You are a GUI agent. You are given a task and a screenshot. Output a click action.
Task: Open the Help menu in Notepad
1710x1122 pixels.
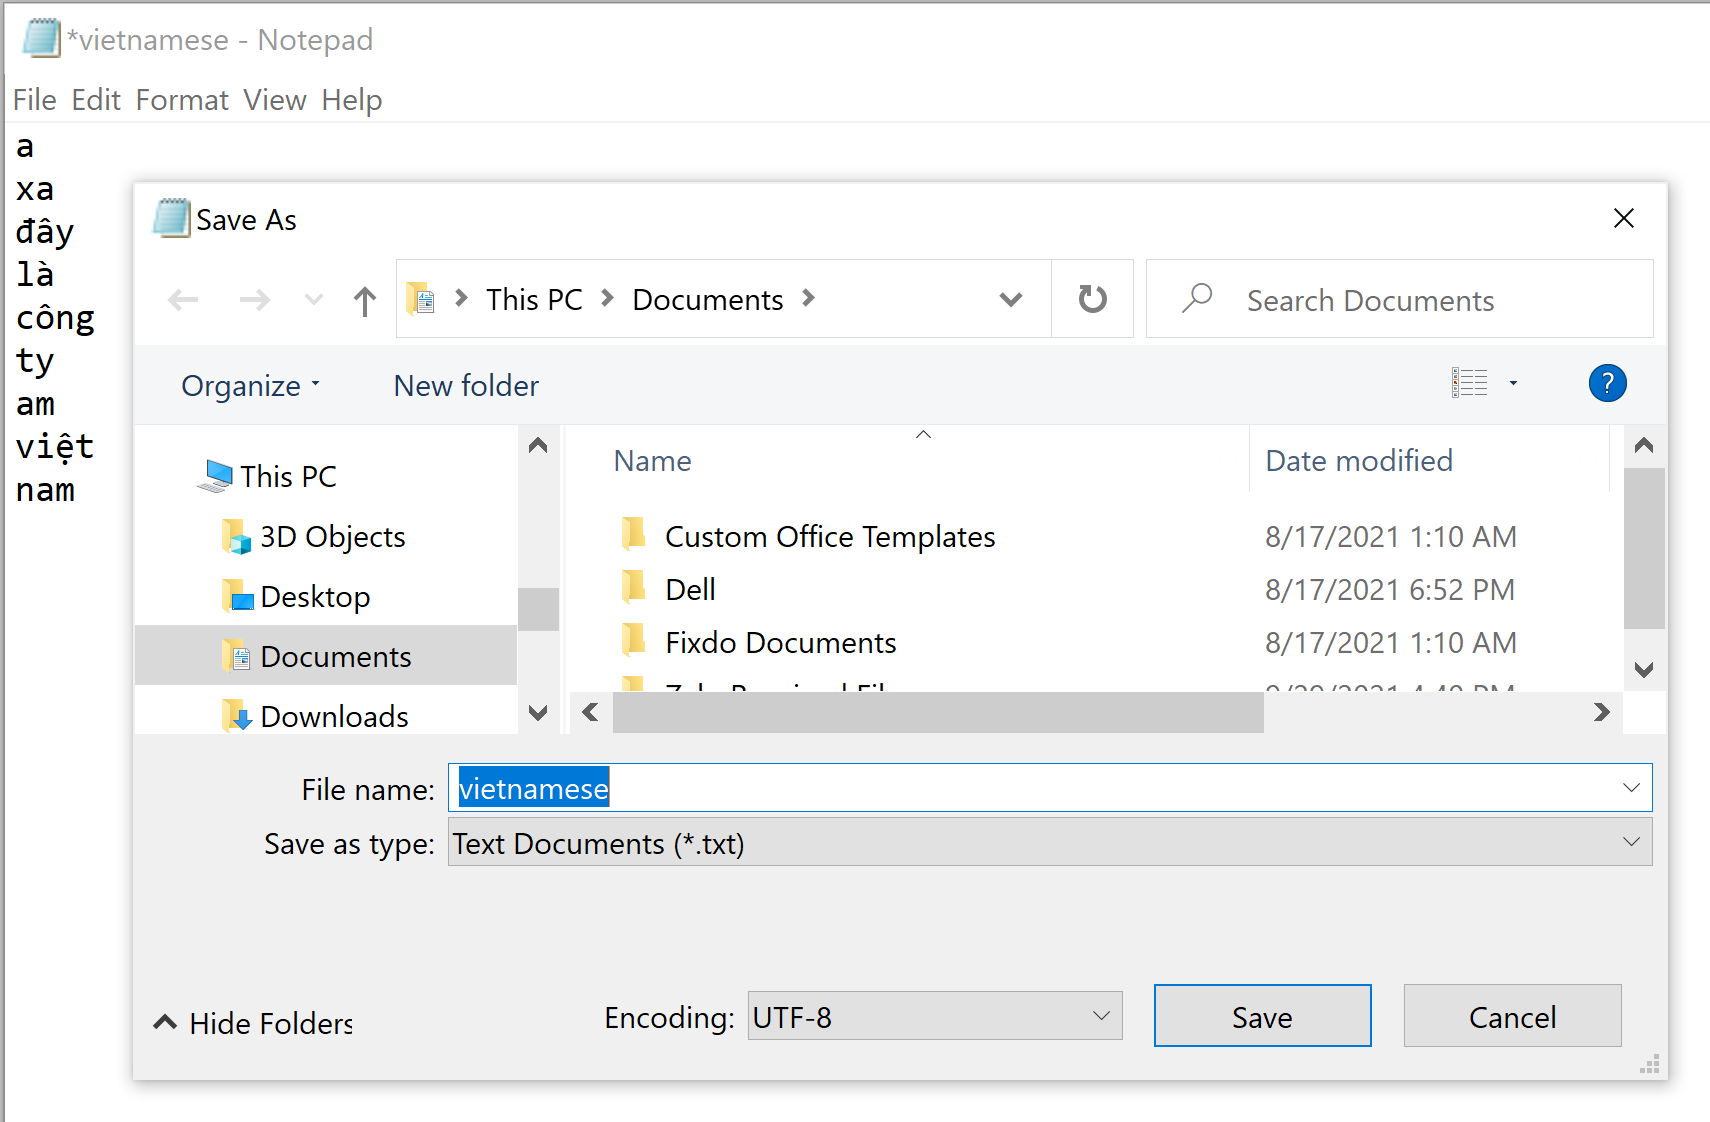[x=352, y=100]
